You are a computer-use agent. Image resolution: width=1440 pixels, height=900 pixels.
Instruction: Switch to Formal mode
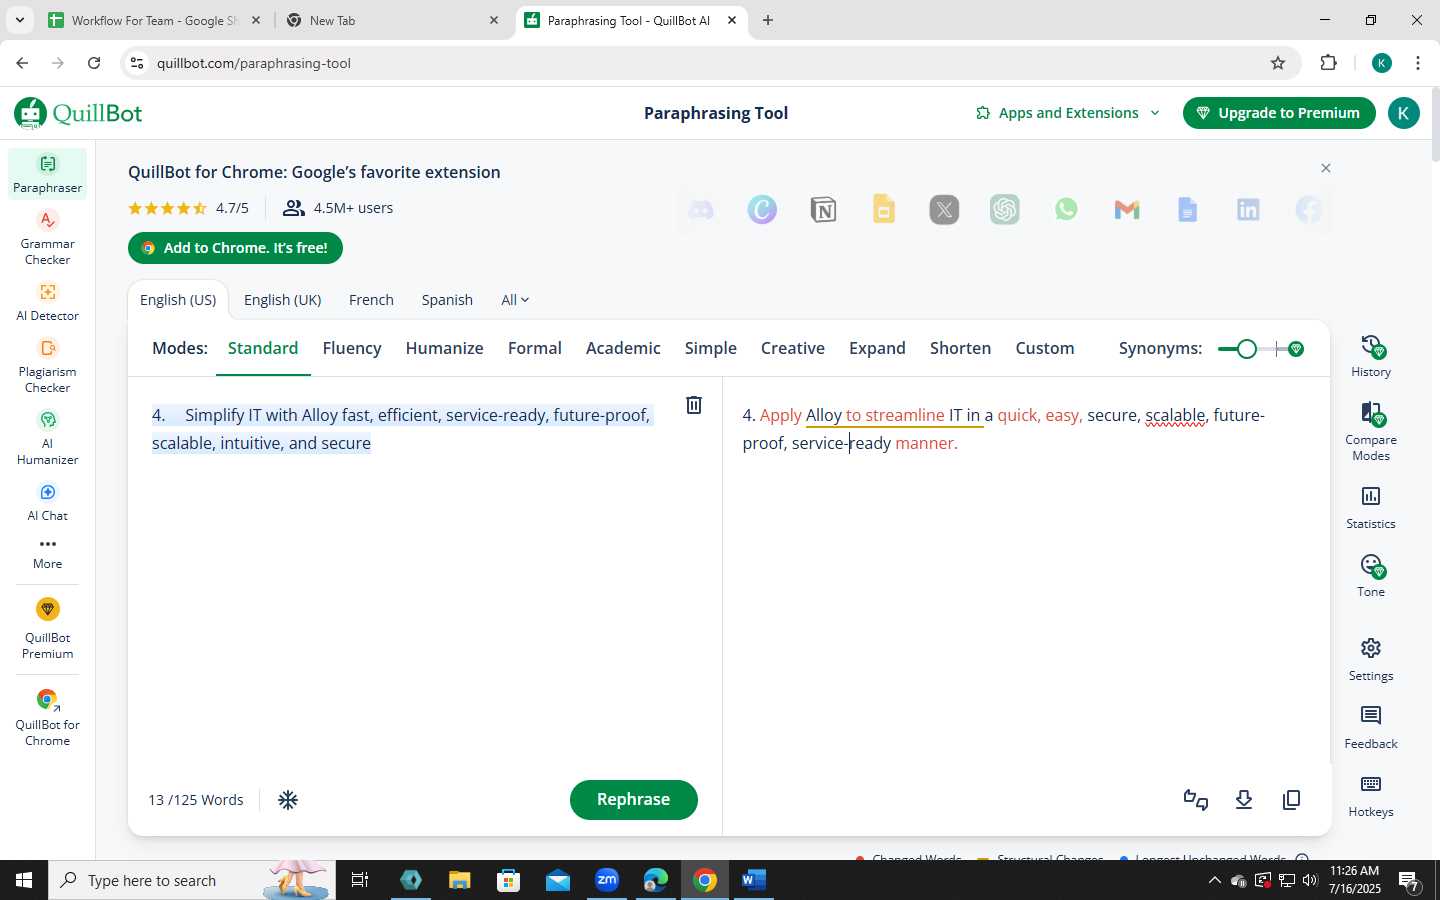click(x=534, y=348)
